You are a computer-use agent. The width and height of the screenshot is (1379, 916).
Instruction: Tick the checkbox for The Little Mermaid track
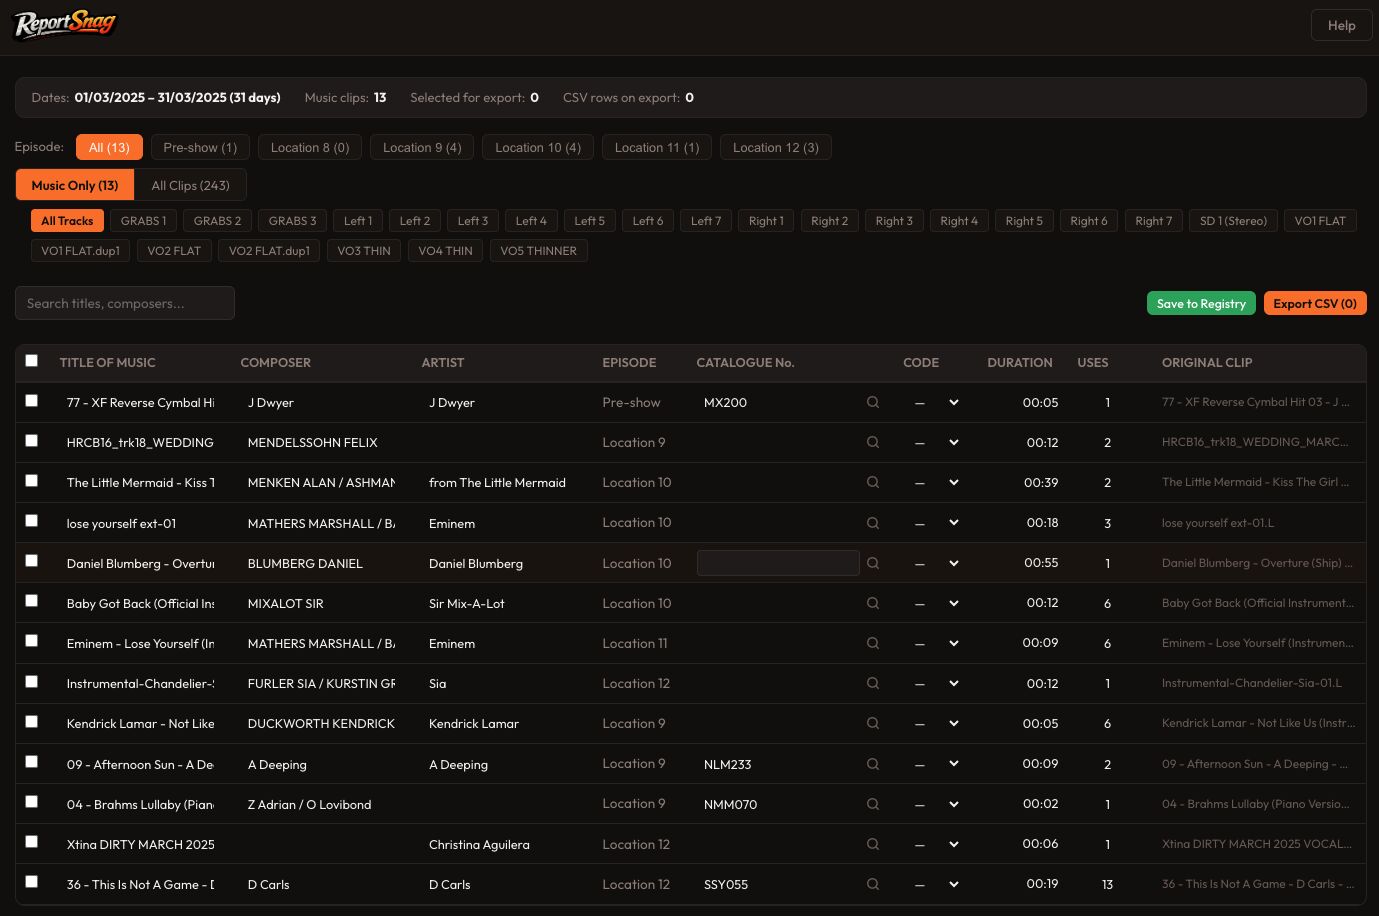(x=32, y=481)
